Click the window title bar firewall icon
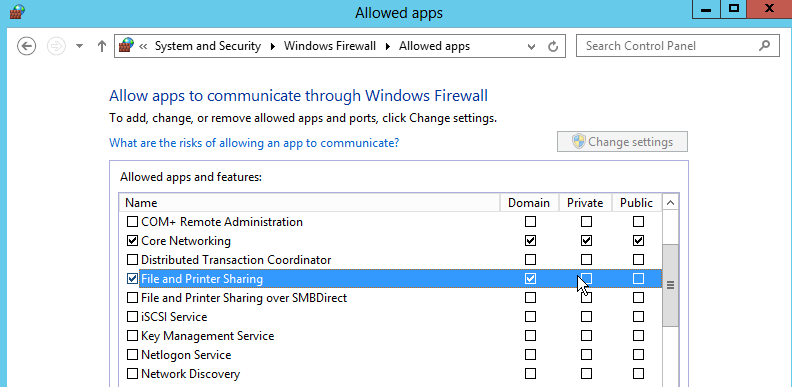This screenshot has width=792, height=387. click(x=18, y=11)
